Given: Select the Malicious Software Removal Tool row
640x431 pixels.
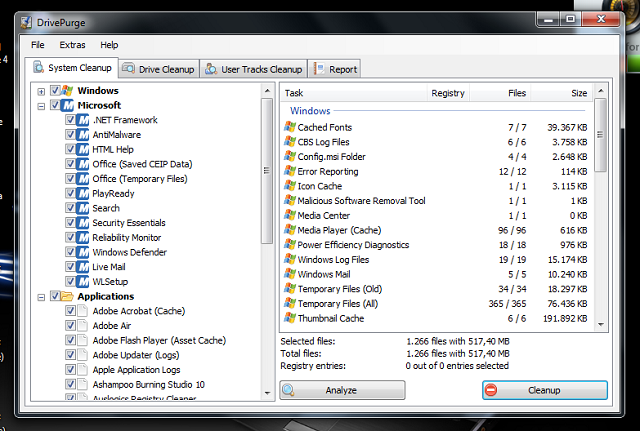Looking at the screenshot, I should [437, 201].
